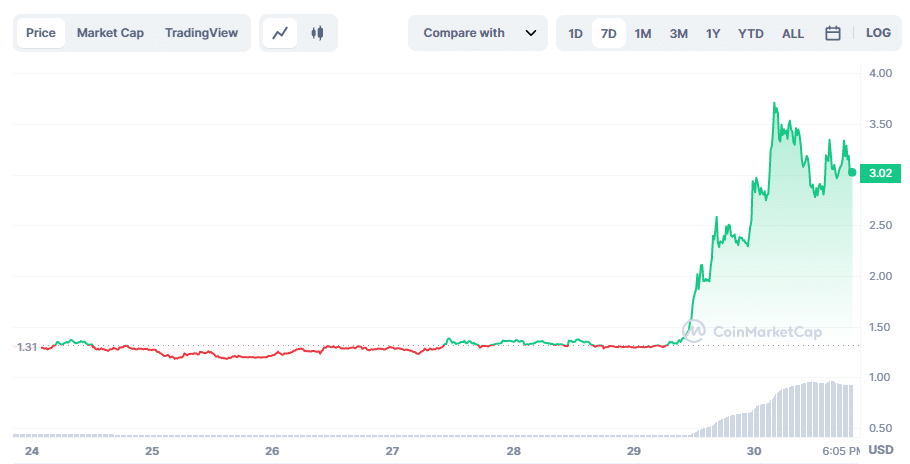Click the 27 date label on axis
The width and height of the screenshot is (910, 464).
click(392, 451)
